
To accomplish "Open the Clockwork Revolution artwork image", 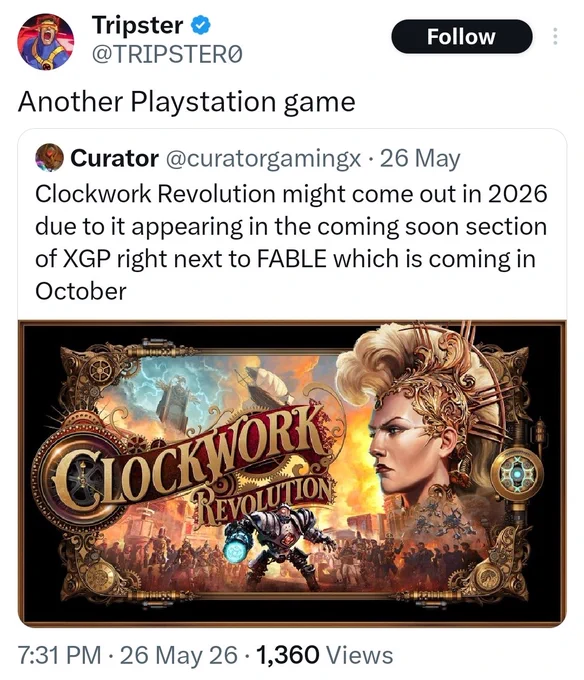I will (292, 473).
